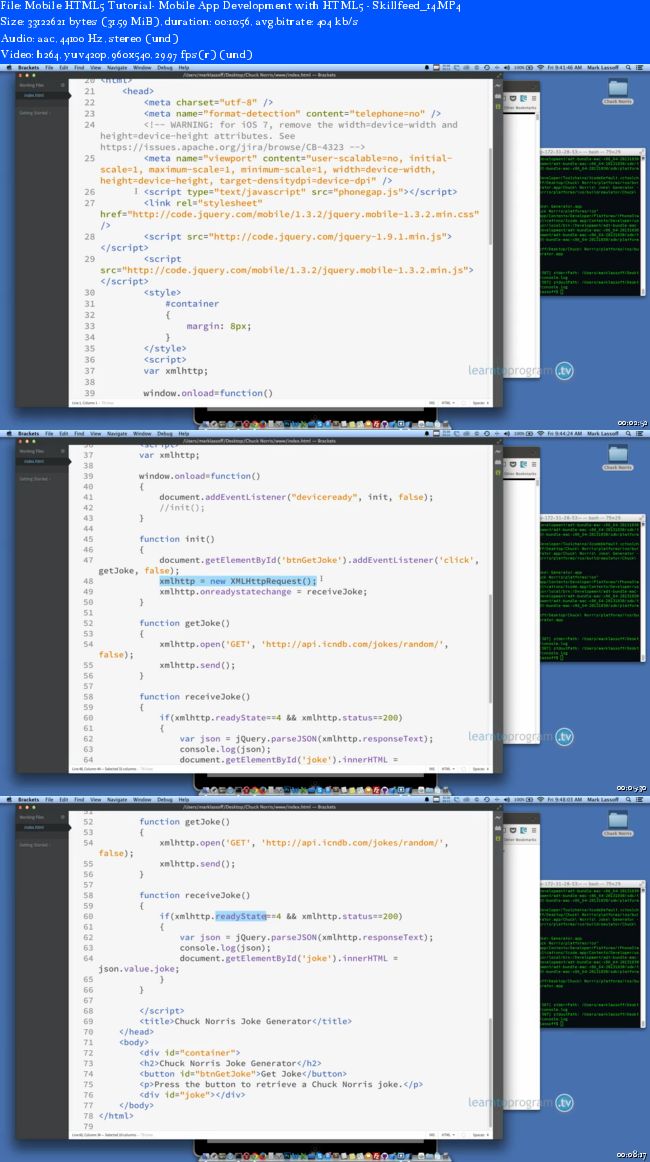Screen dimensions: 650x1162
Task: Open View menu in the 9:44:24 AM frame
Action: click(x=96, y=434)
